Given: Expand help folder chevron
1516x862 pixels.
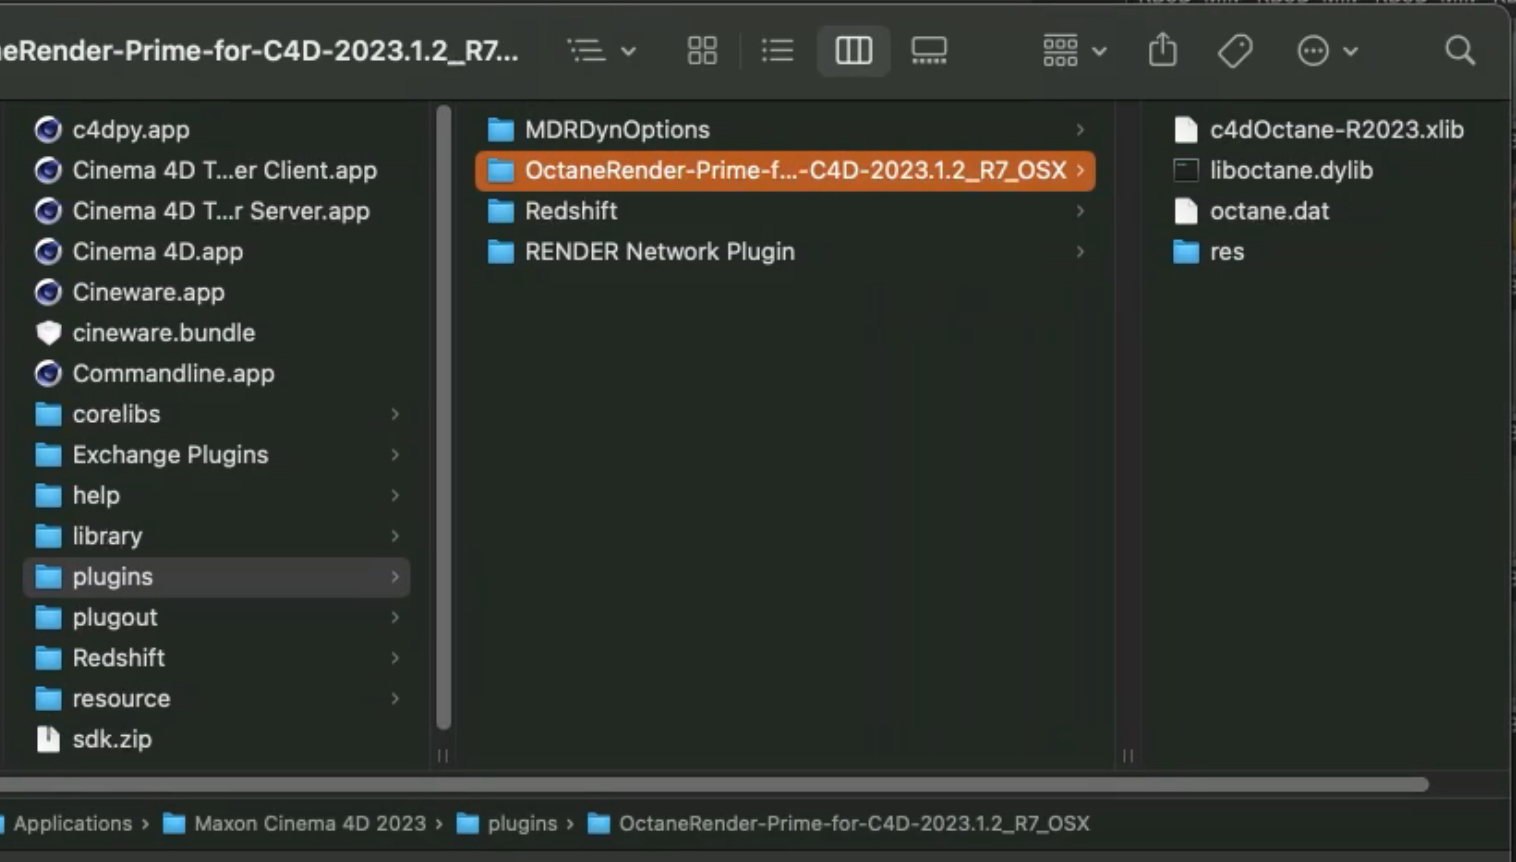Looking at the screenshot, I should click(395, 495).
